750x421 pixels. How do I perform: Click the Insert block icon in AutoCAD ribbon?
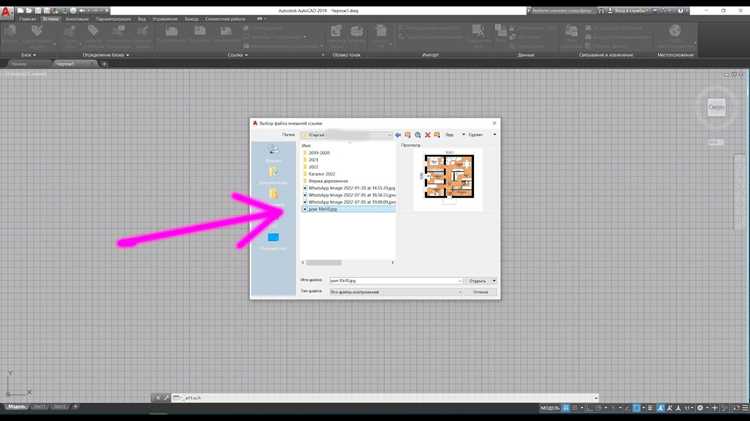click(x=11, y=33)
